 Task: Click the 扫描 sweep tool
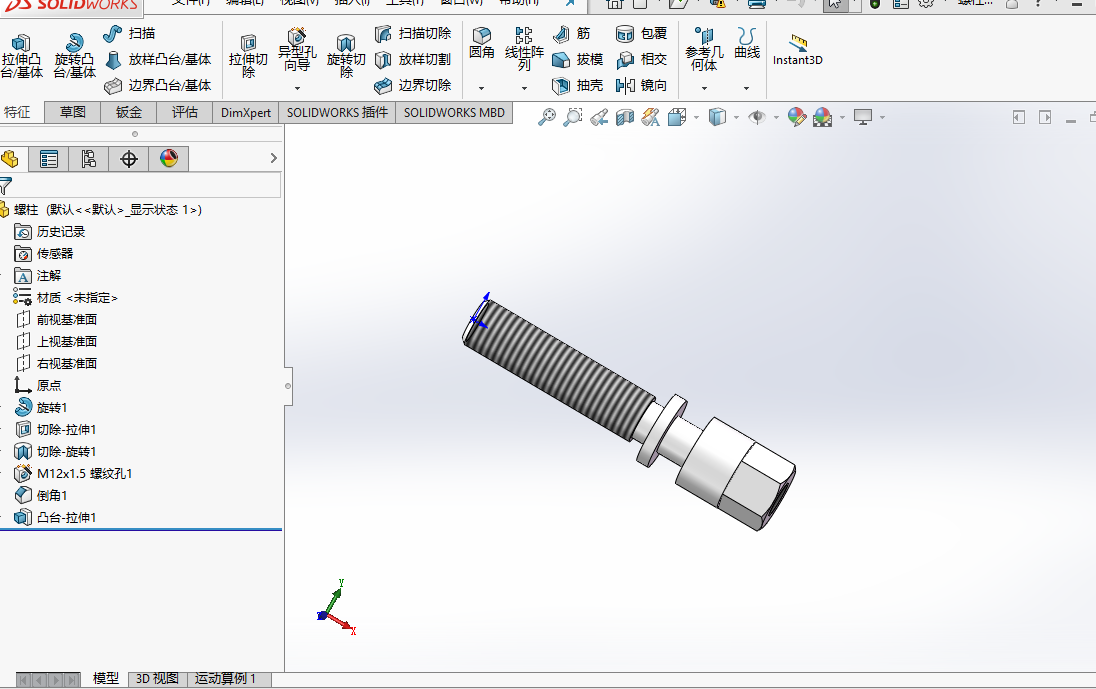[129, 33]
